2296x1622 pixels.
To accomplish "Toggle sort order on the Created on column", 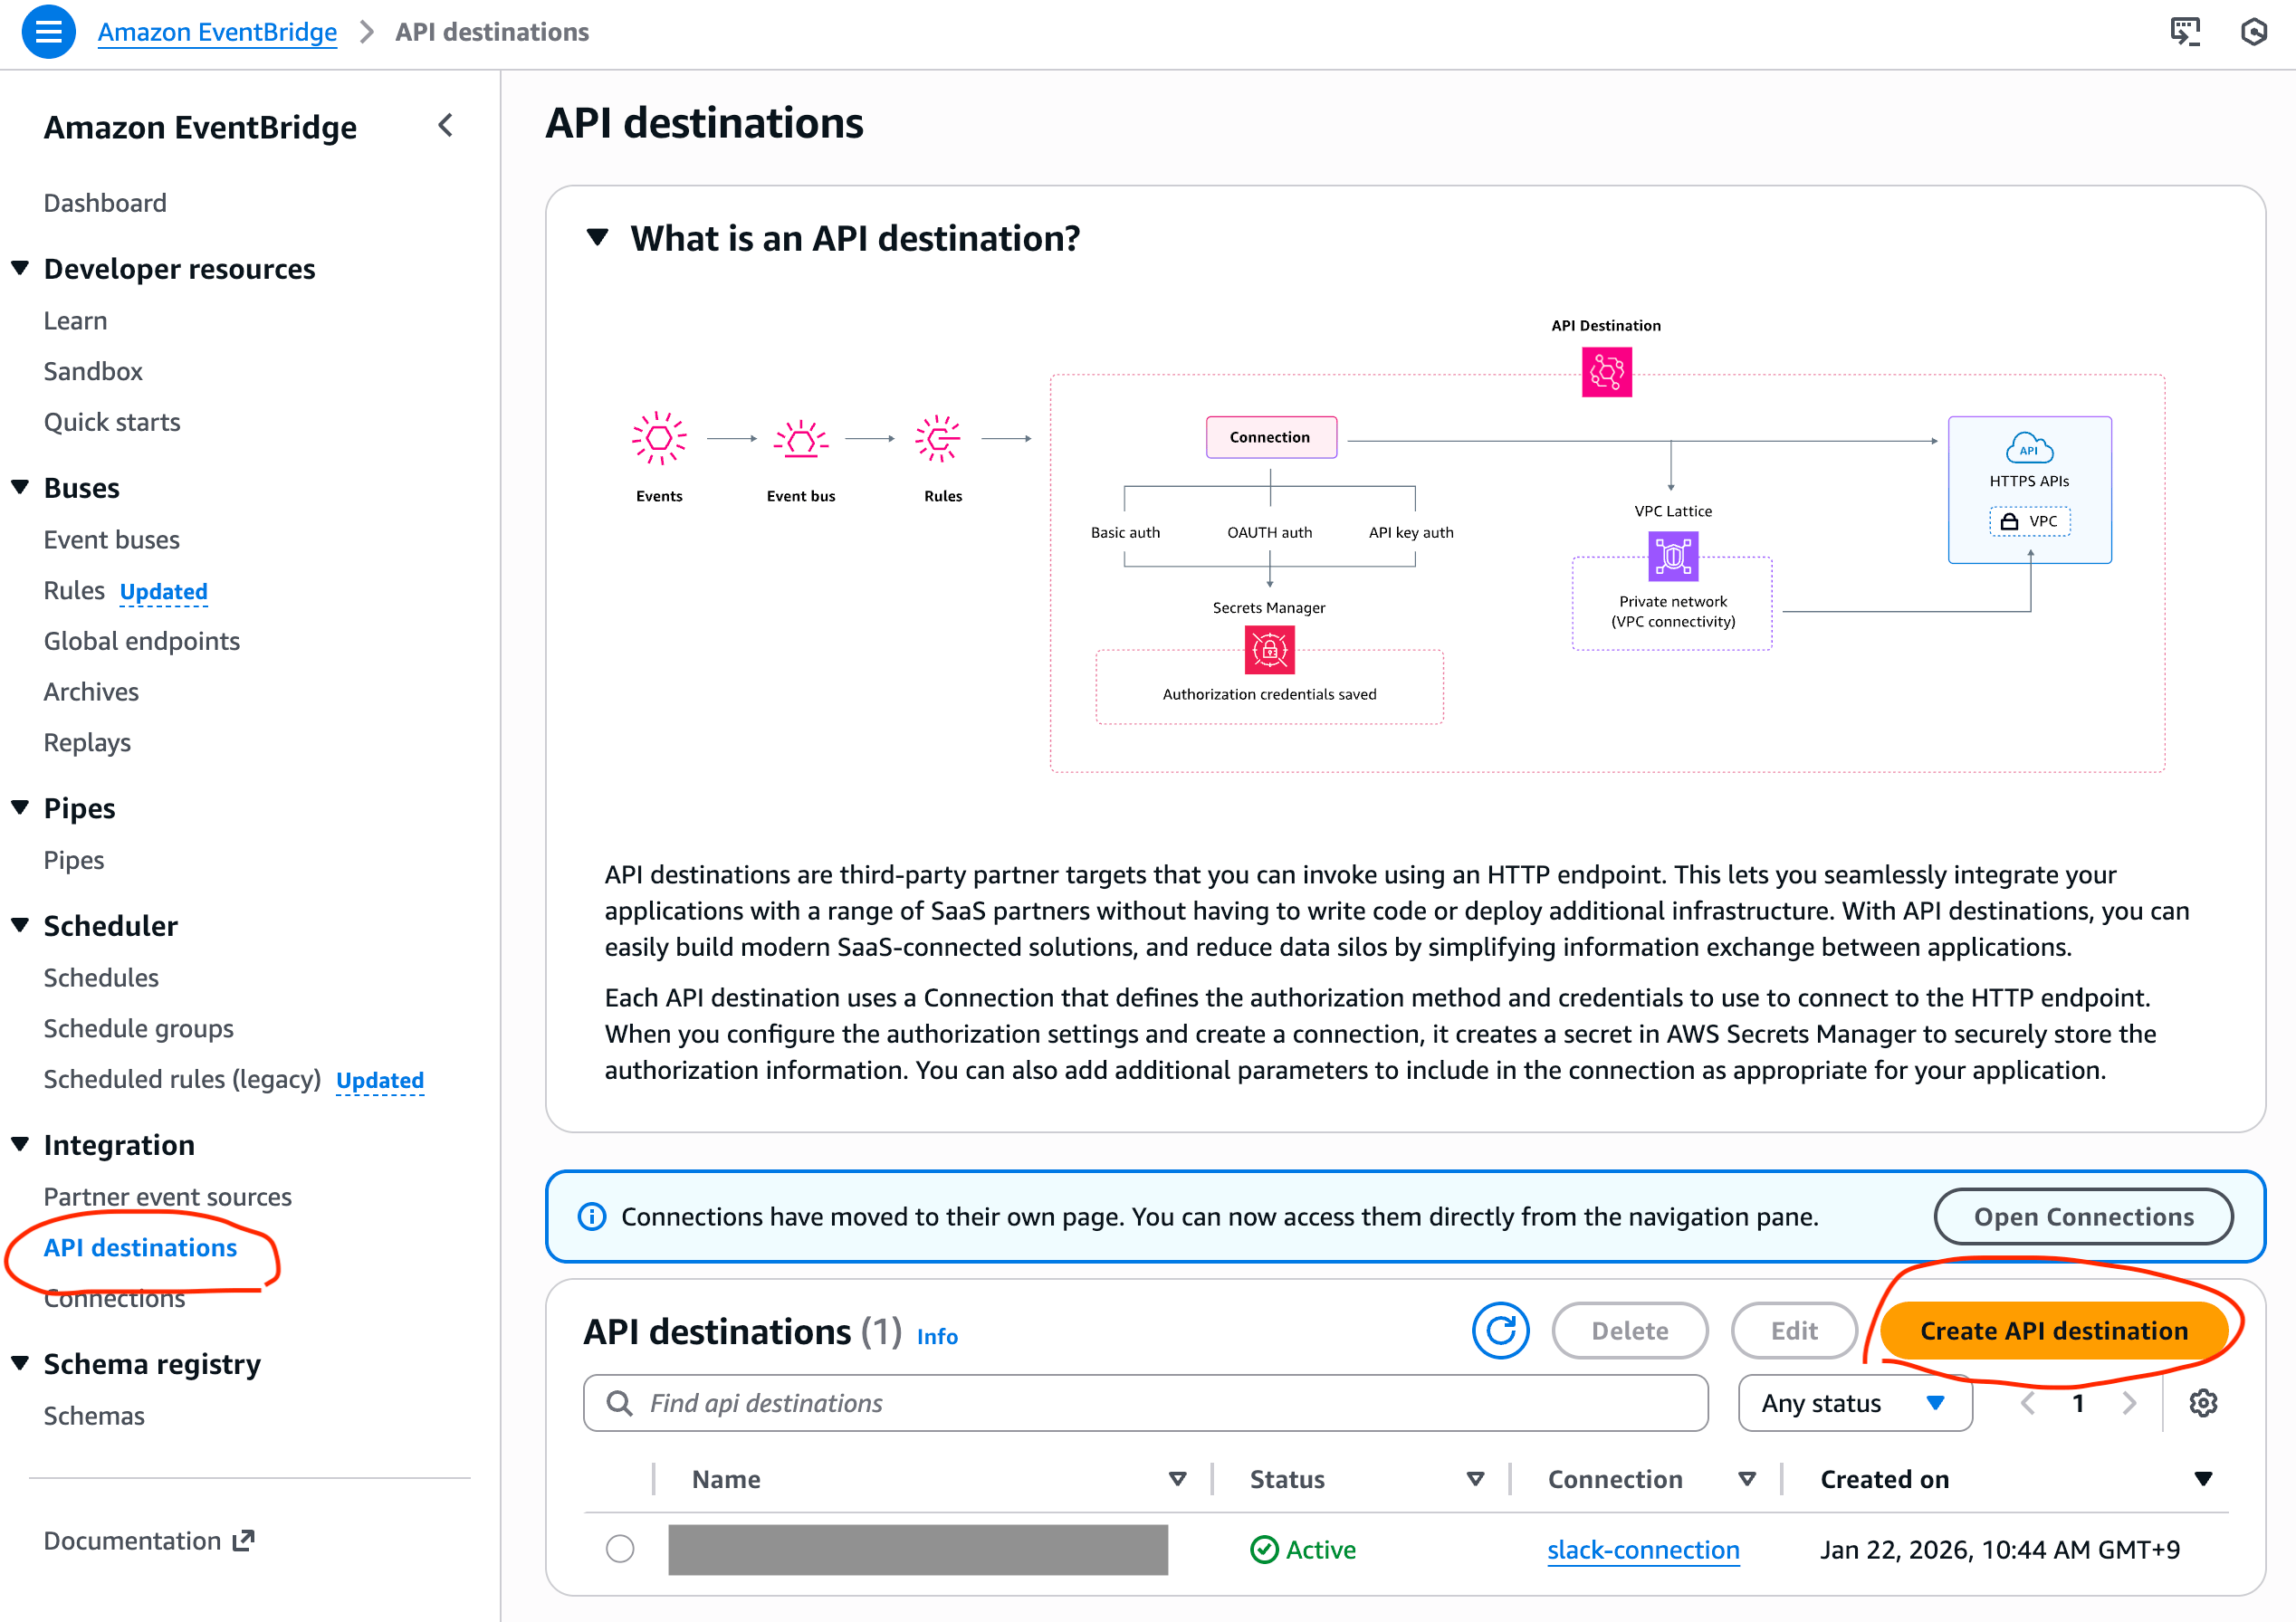I will click(2204, 1479).
